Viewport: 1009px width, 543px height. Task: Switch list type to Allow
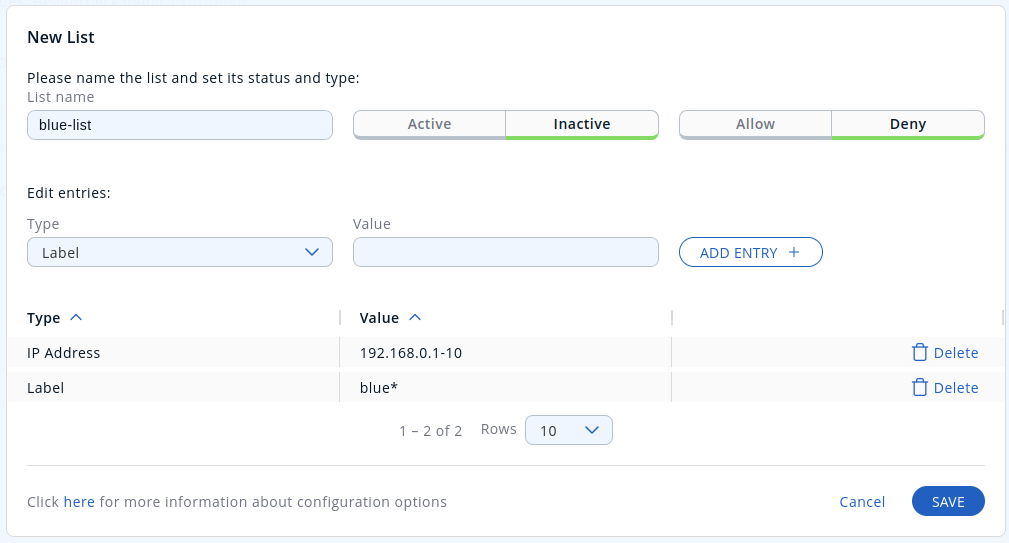tap(755, 124)
